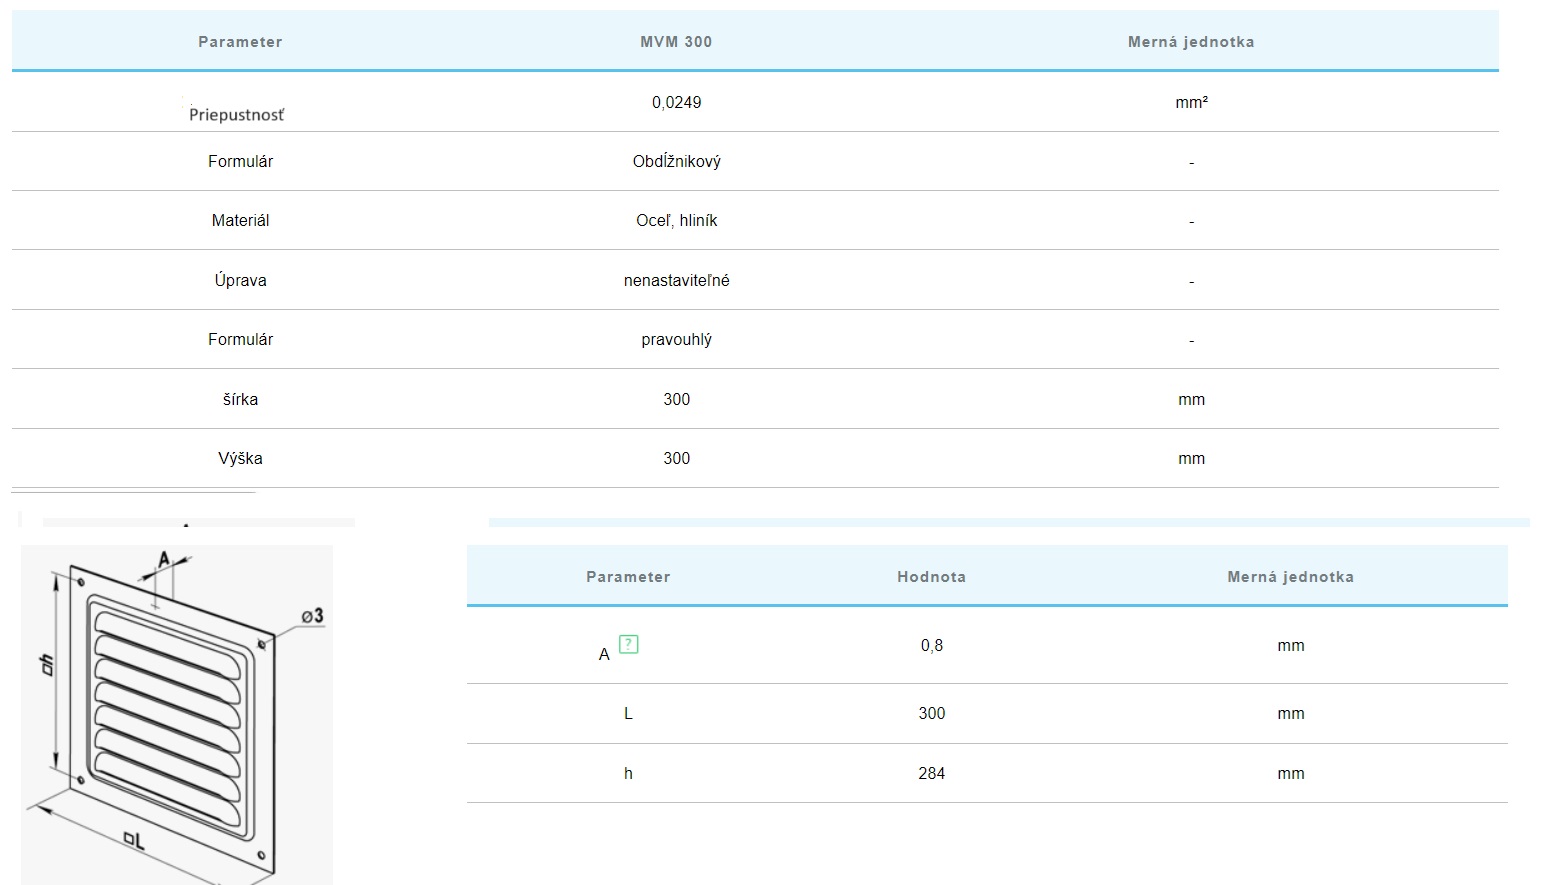Select the Materiál row label

[x=240, y=220]
